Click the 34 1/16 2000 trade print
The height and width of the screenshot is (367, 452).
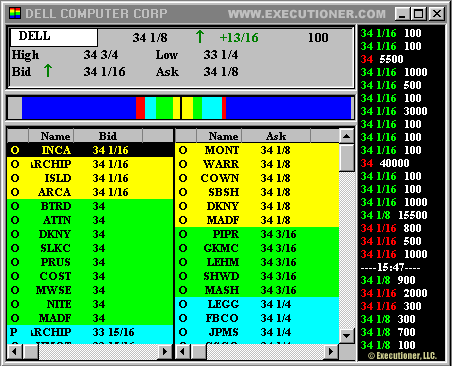click(394, 293)
